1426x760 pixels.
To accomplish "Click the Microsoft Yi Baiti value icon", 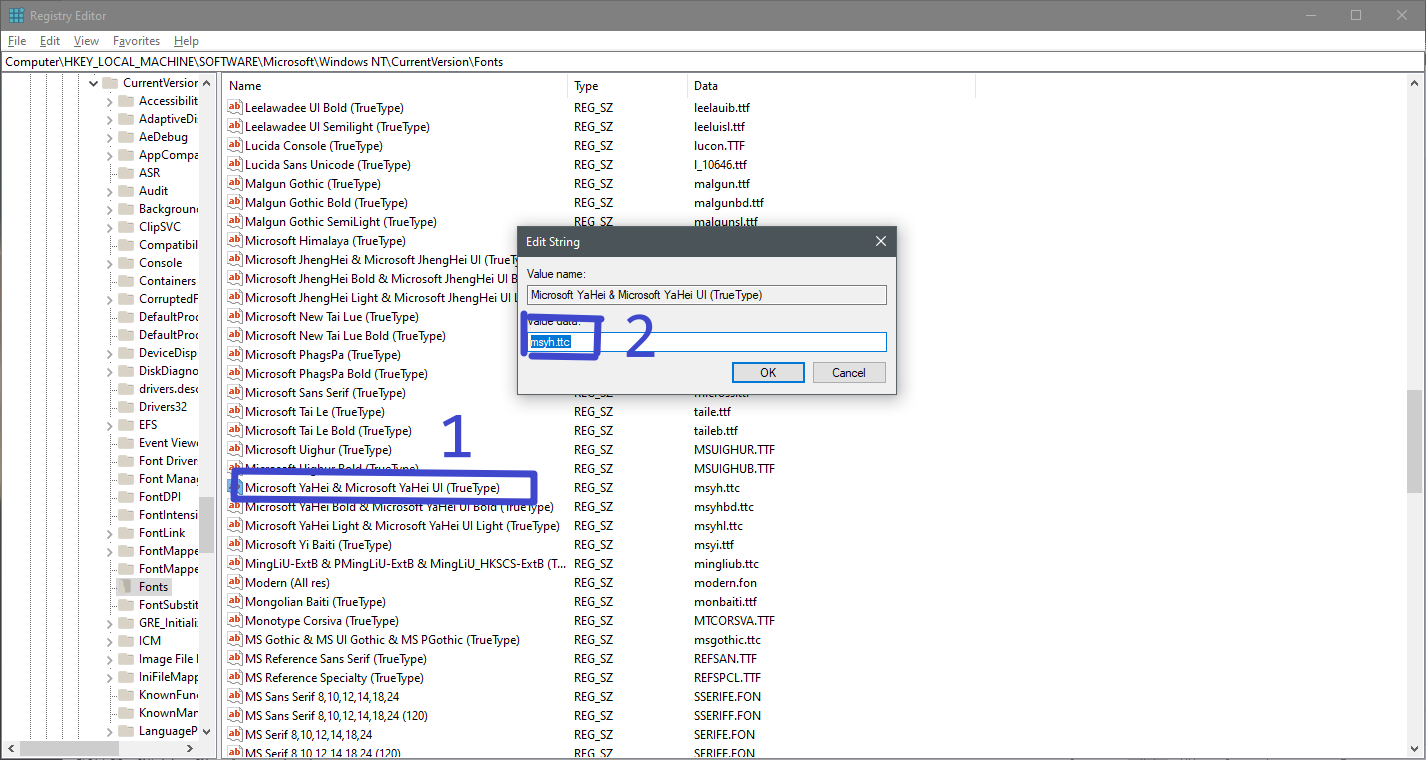I will (x=235, y=545).
